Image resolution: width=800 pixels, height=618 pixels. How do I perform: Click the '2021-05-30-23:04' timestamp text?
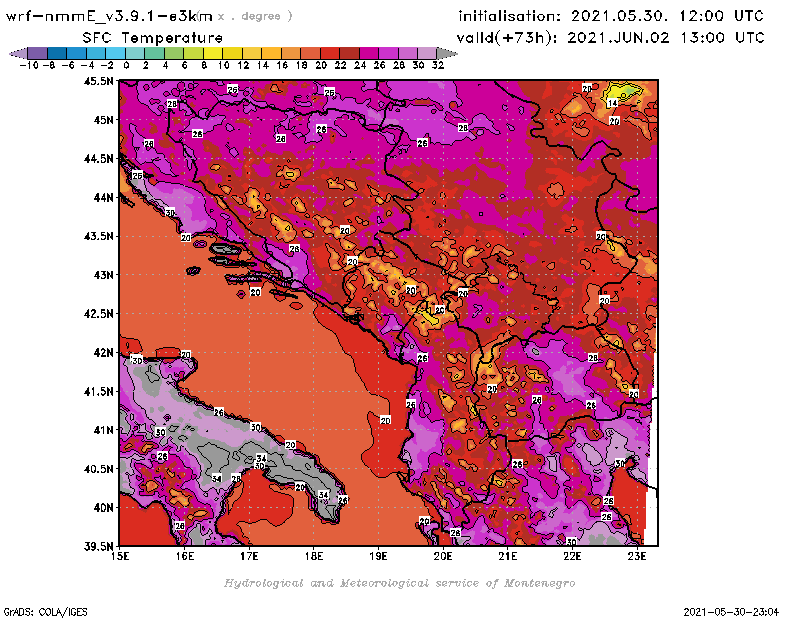[x=731, y=612]
